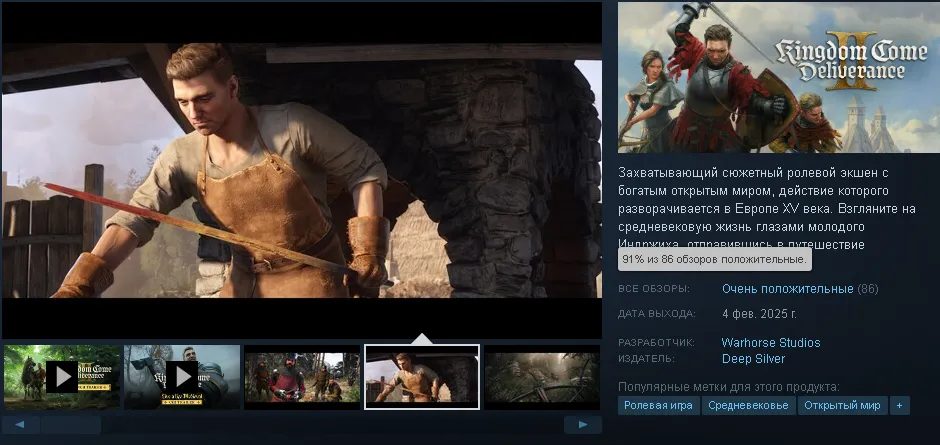The height and width of the screenshot is (445, 940).
Task: Click the game description paragraph
Action: [x=767, y=209]
